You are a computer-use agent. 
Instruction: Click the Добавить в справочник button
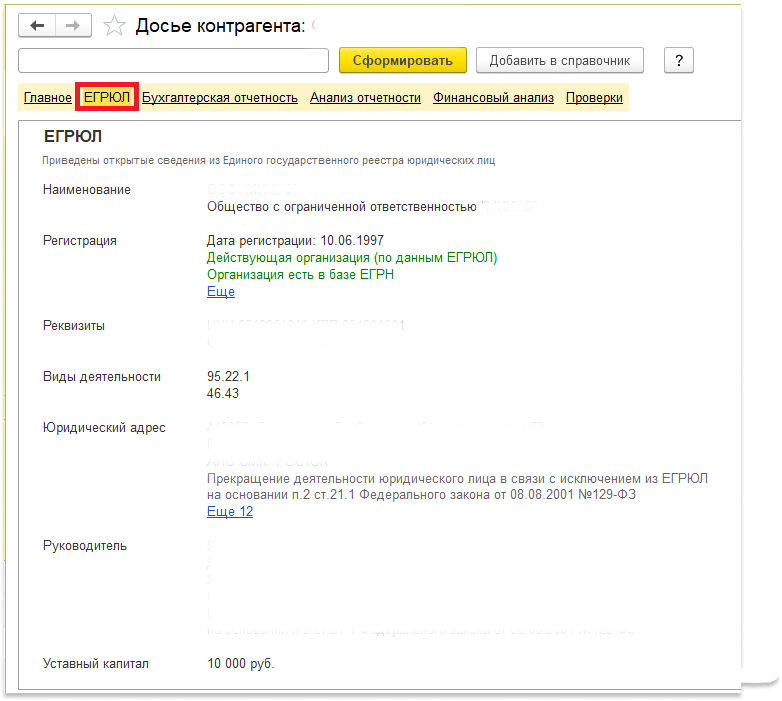point(559,61)
